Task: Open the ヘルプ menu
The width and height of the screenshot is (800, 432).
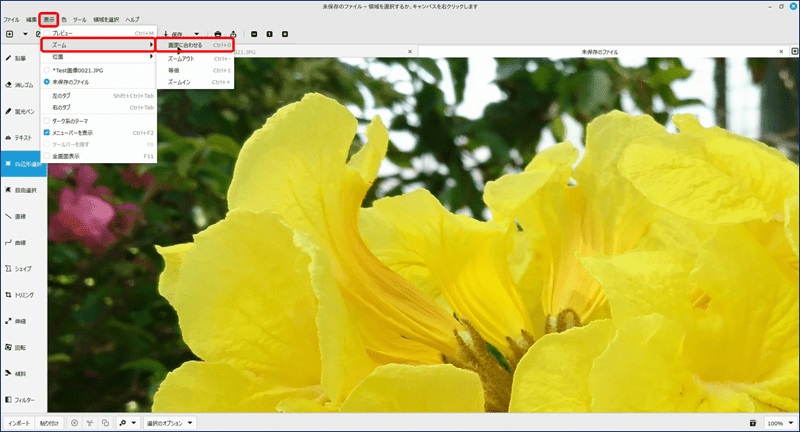Action: click(132, 19)
